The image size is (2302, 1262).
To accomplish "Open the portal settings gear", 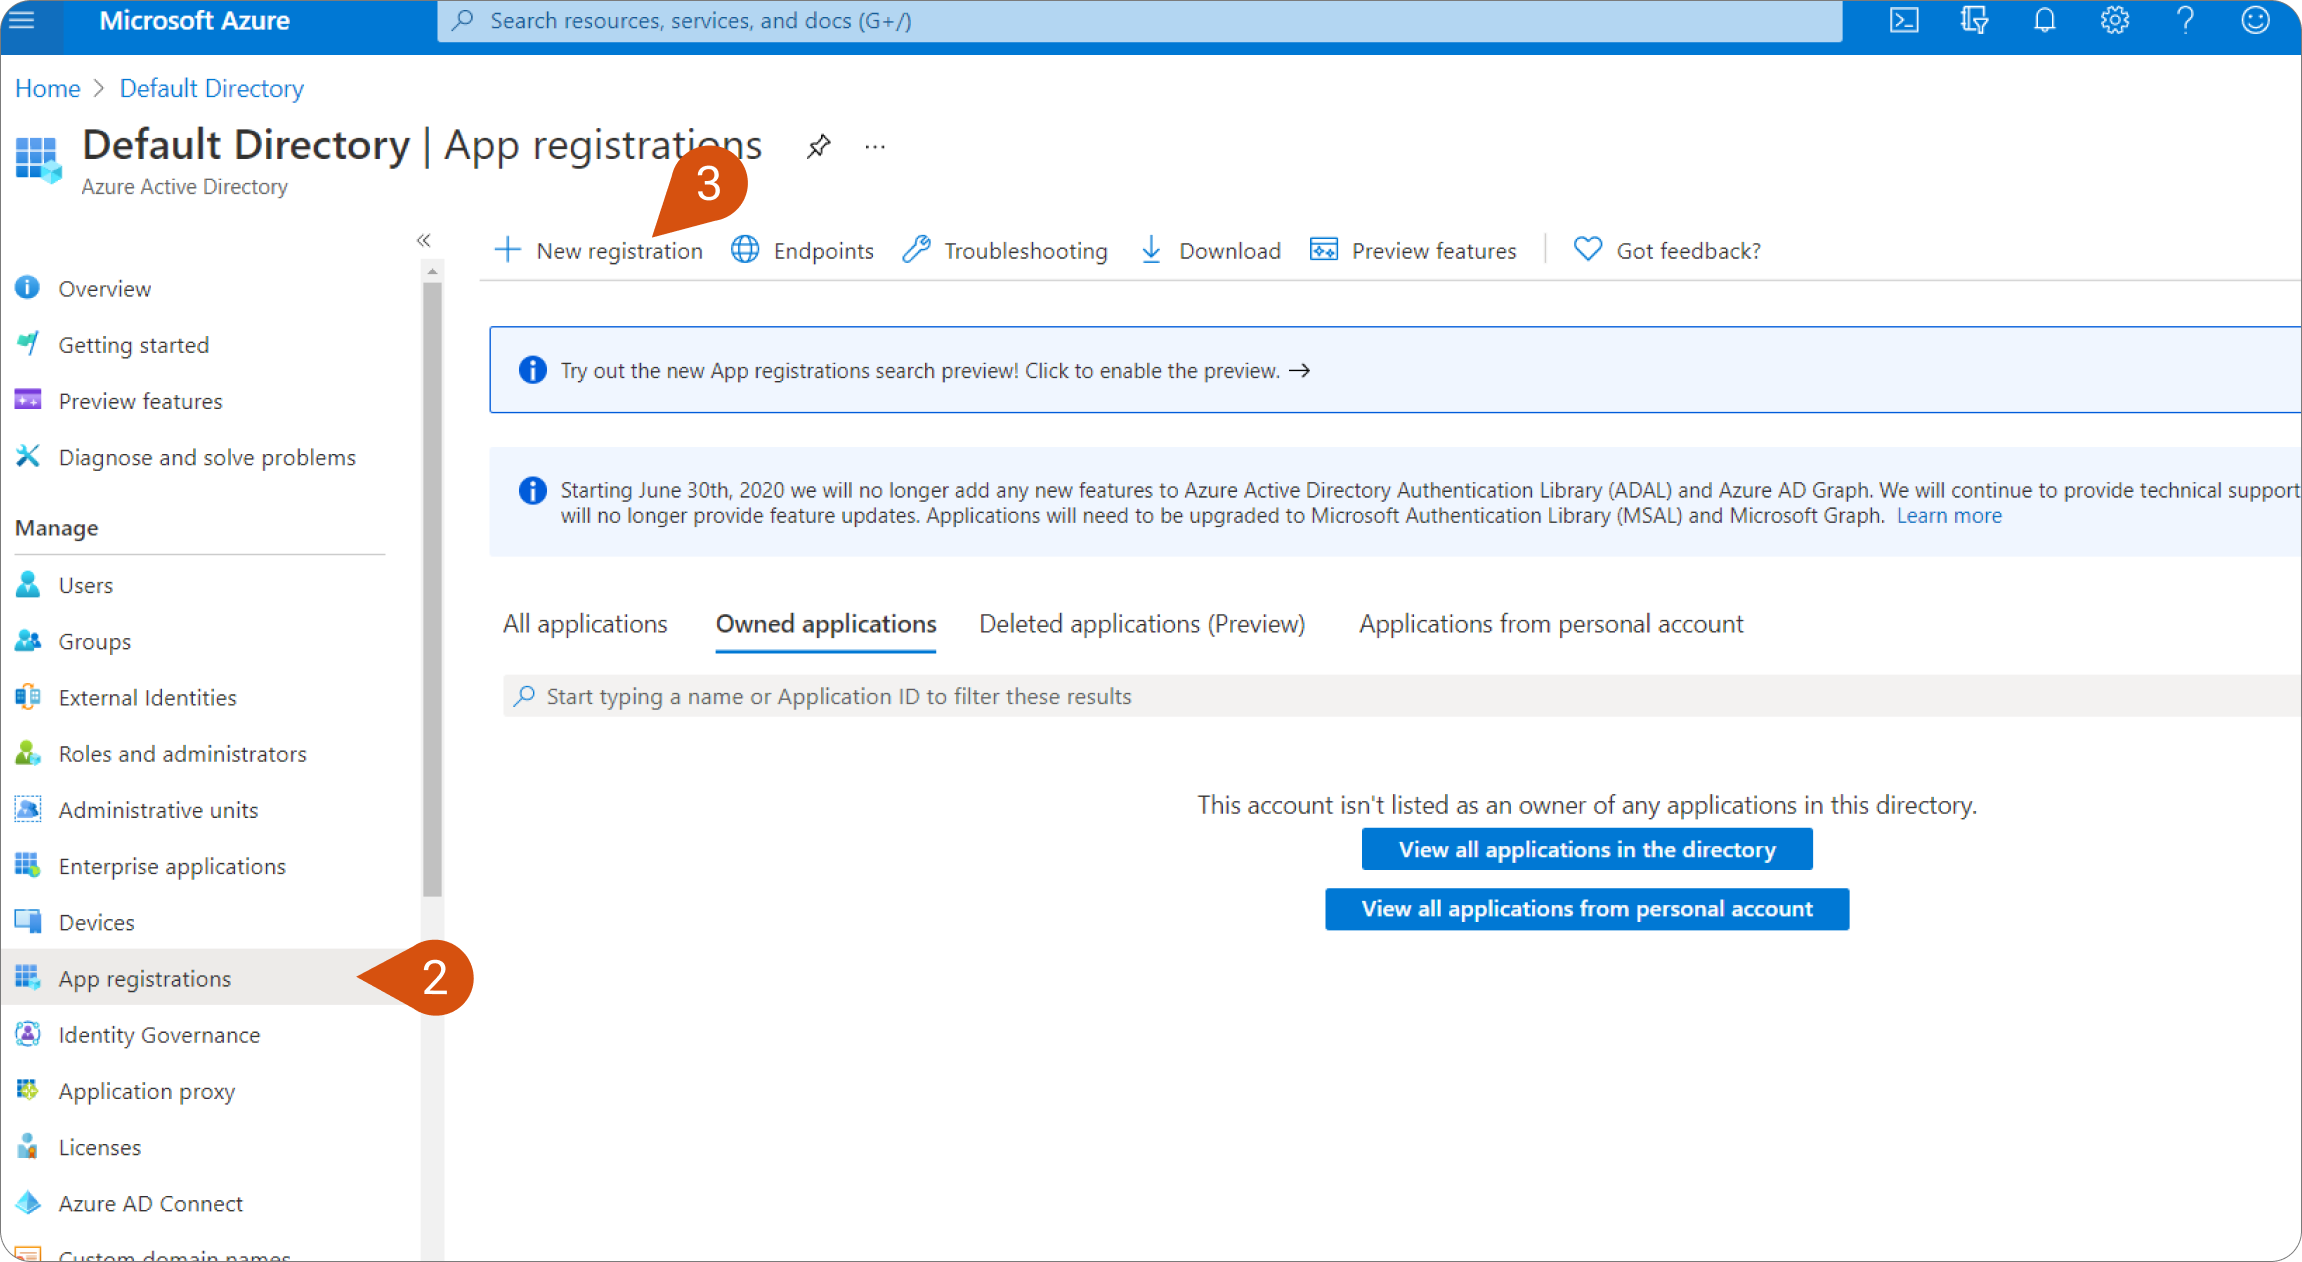I will tap(2115, 21).
